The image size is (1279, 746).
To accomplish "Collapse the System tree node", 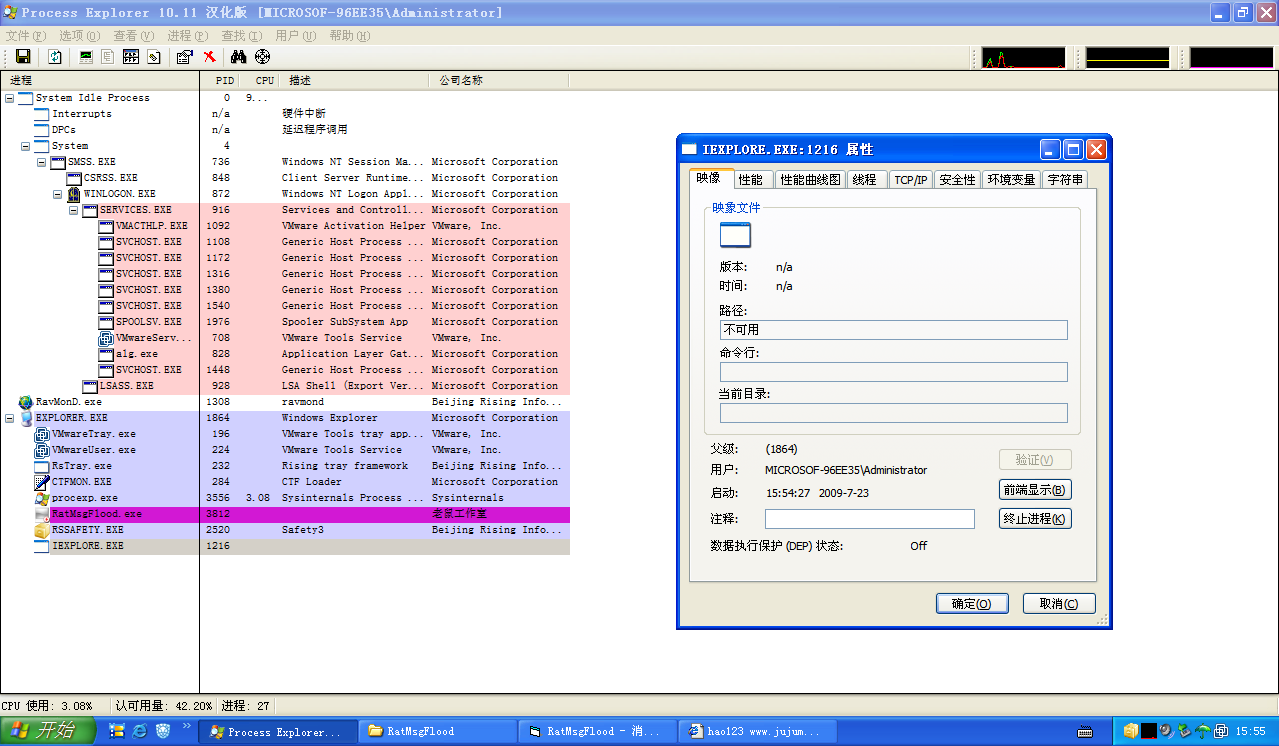I will click(x=25, y=146).
